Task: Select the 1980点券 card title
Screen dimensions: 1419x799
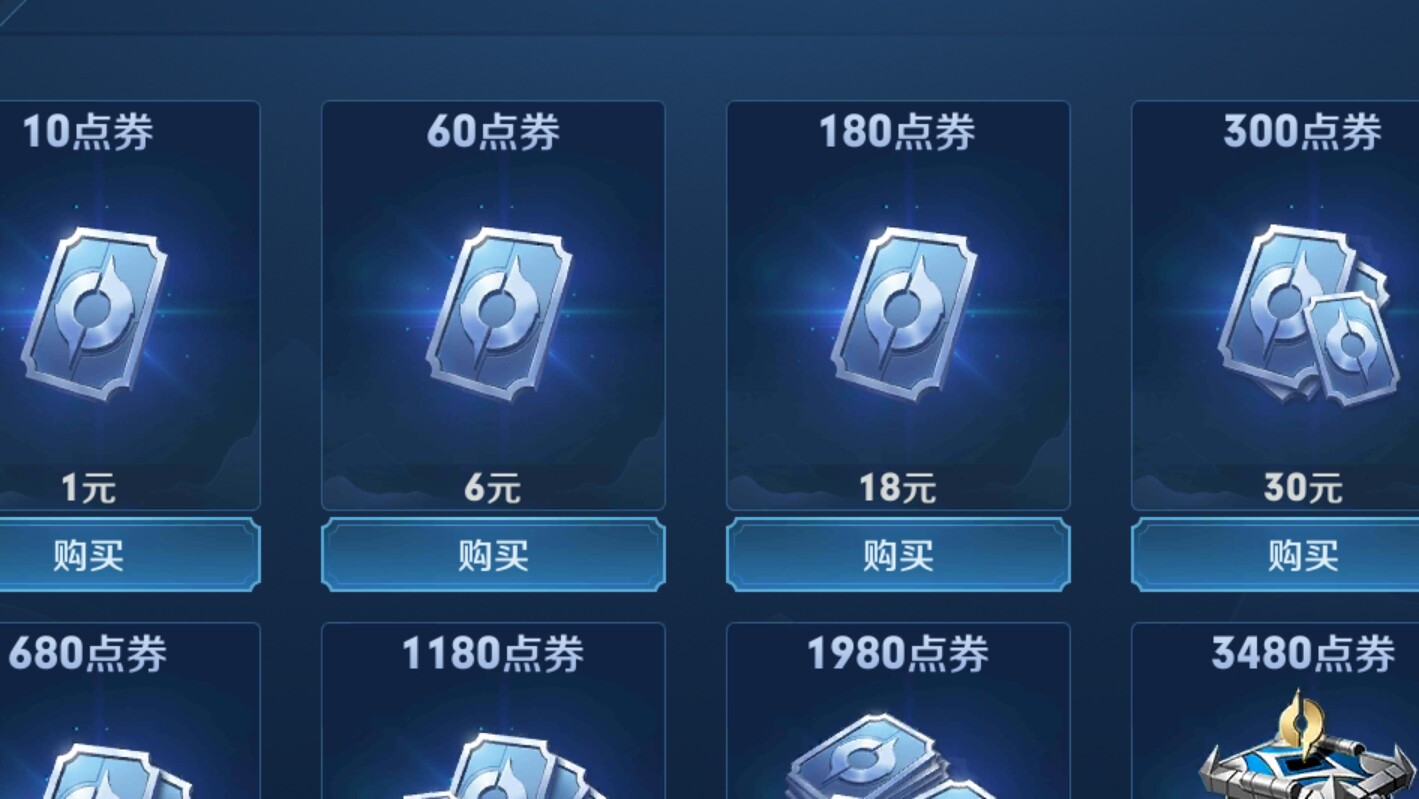Action: [x=897, y=654]
